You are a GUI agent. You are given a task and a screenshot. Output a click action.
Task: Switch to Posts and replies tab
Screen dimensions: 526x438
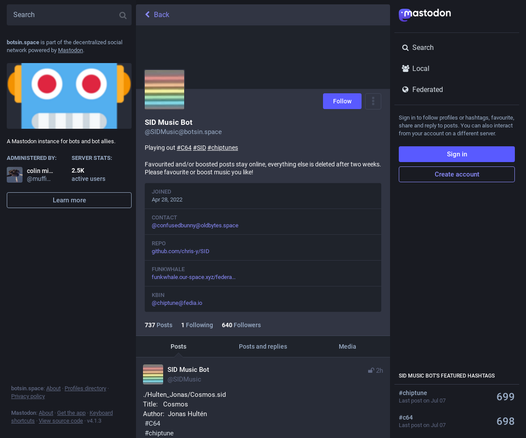(263, 346)
